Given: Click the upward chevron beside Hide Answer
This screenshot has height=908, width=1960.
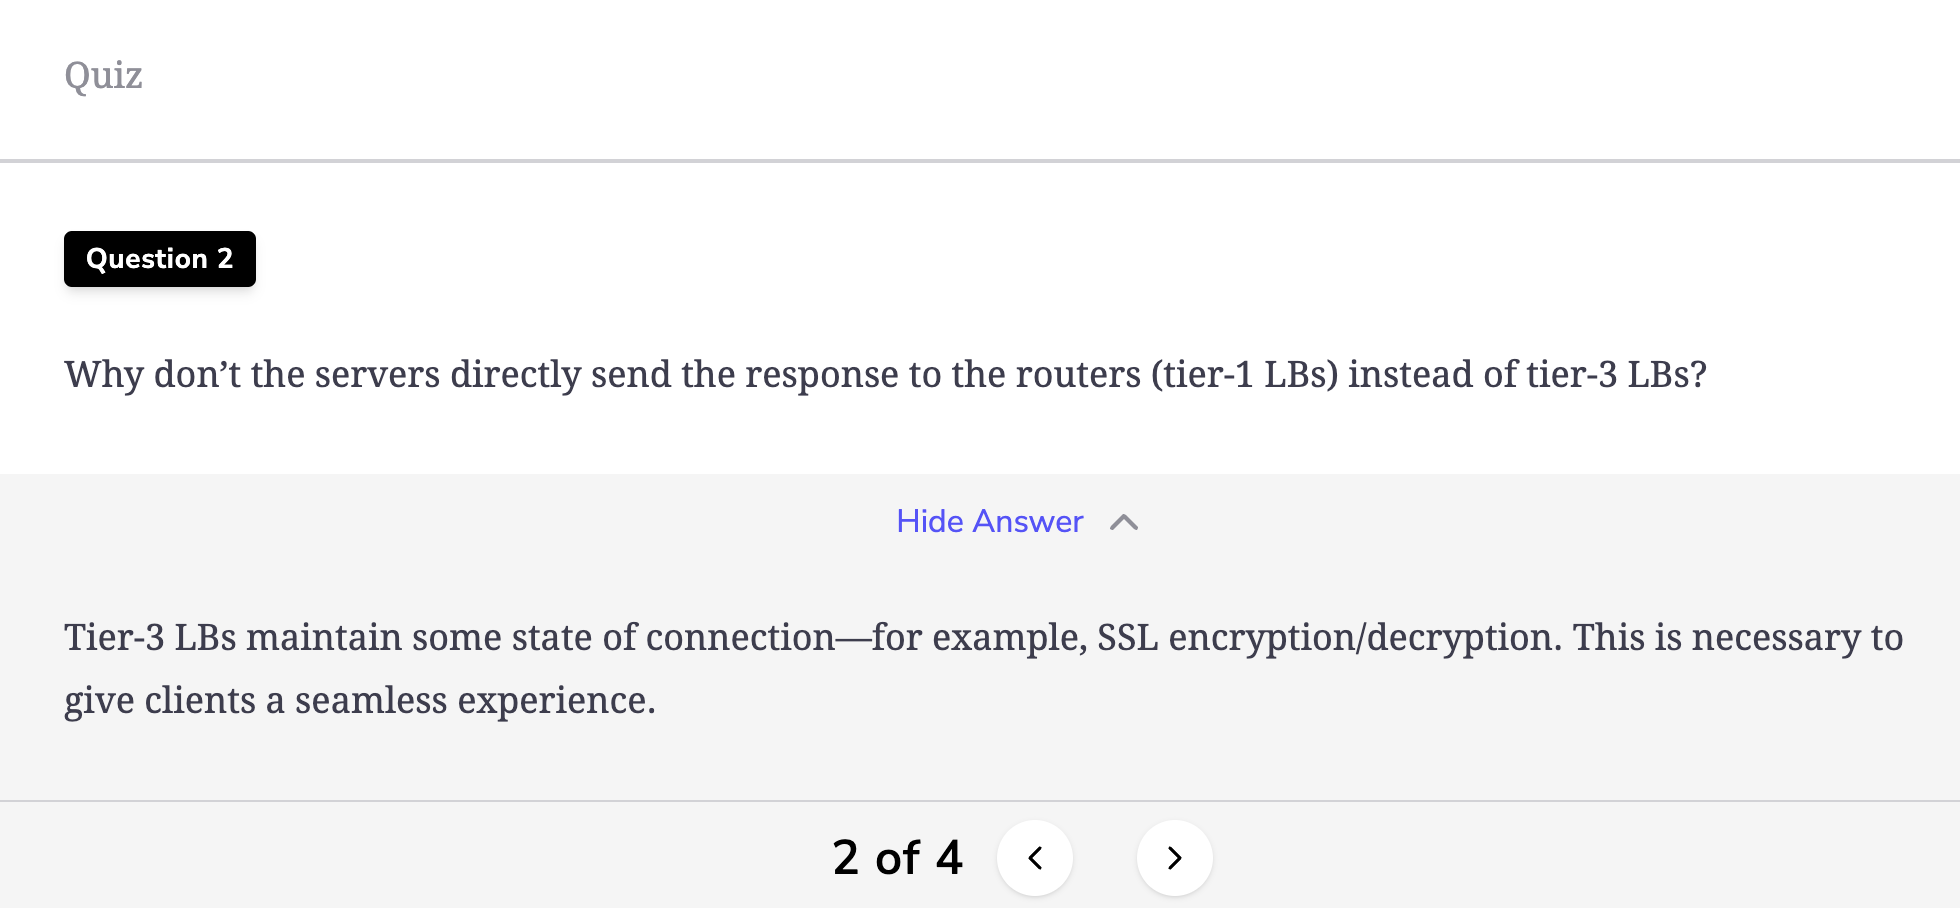Looking at the screenshot, I should coord(1124,522).
